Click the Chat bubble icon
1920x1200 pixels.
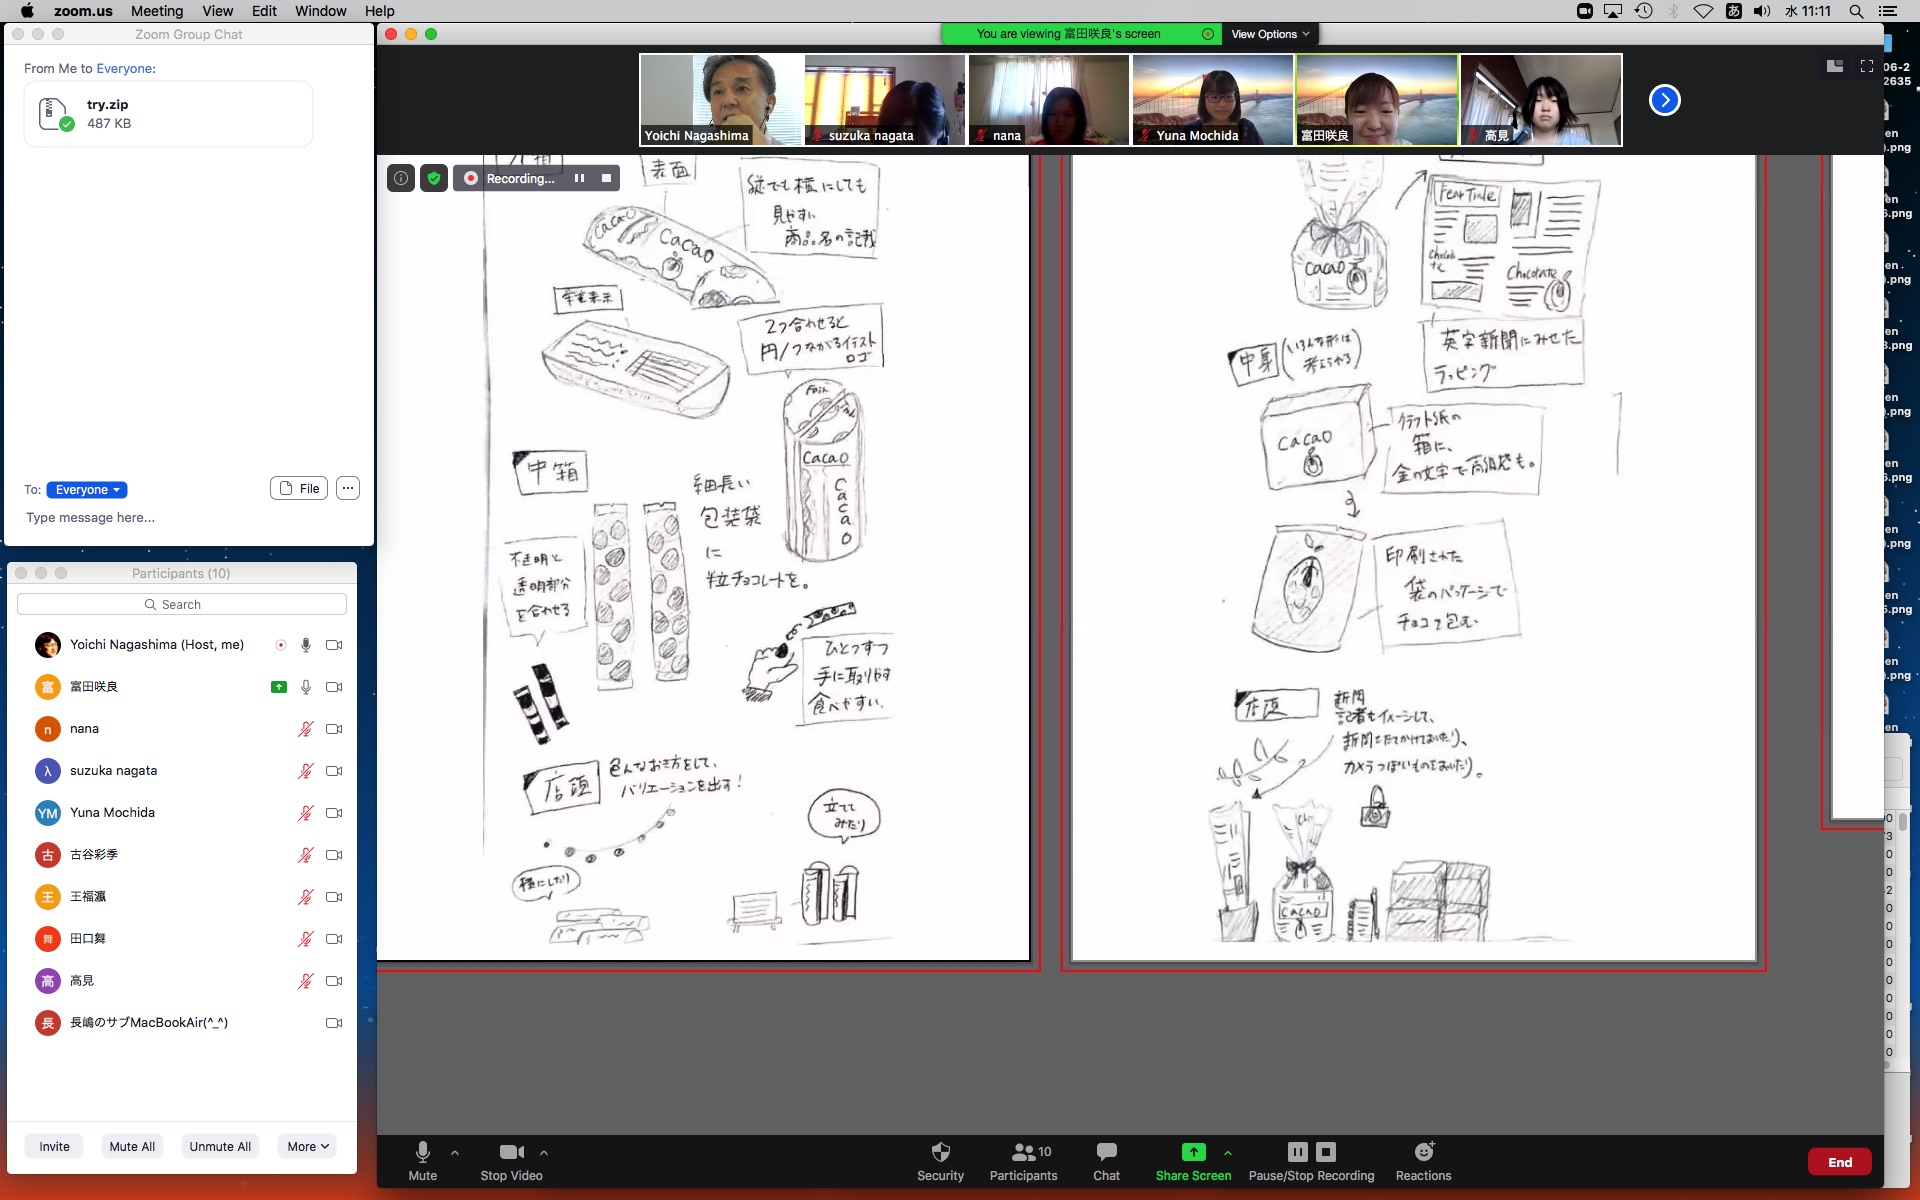(x=1106, y=1152)
